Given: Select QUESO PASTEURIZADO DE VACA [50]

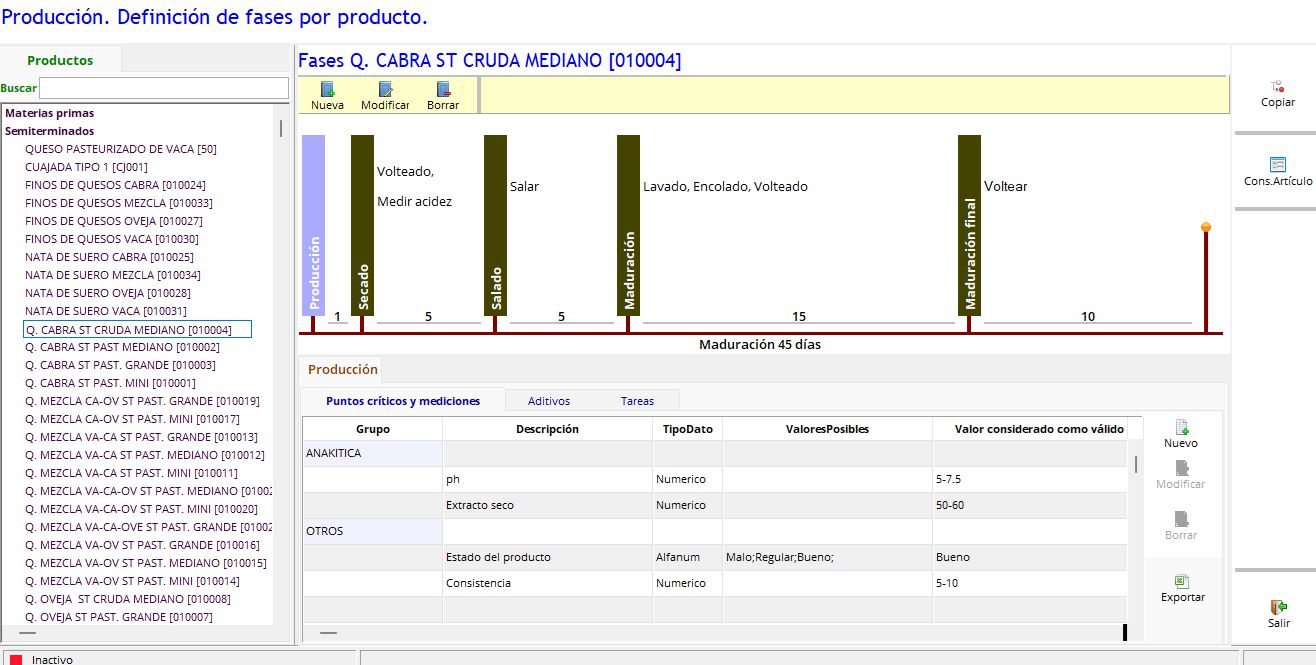Looking at the screenshot, I should [x=121, y=149].
